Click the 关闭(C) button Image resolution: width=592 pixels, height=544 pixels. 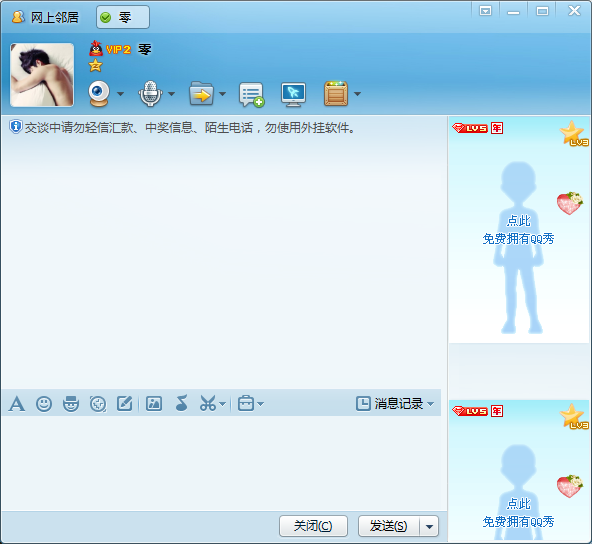[313, 526]
